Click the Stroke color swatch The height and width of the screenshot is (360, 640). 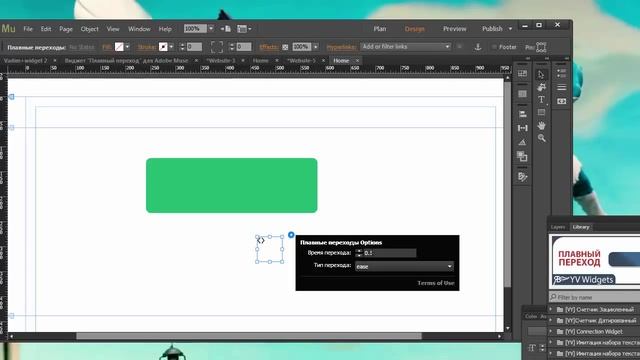pyautogui.click(x=163, y=47)
